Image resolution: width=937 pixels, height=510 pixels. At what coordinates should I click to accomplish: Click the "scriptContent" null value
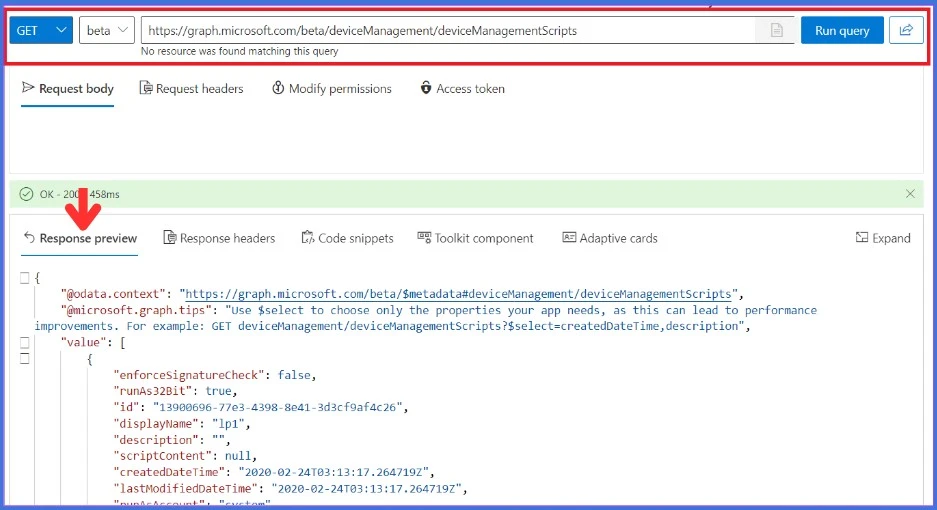(x=238, y=456)
